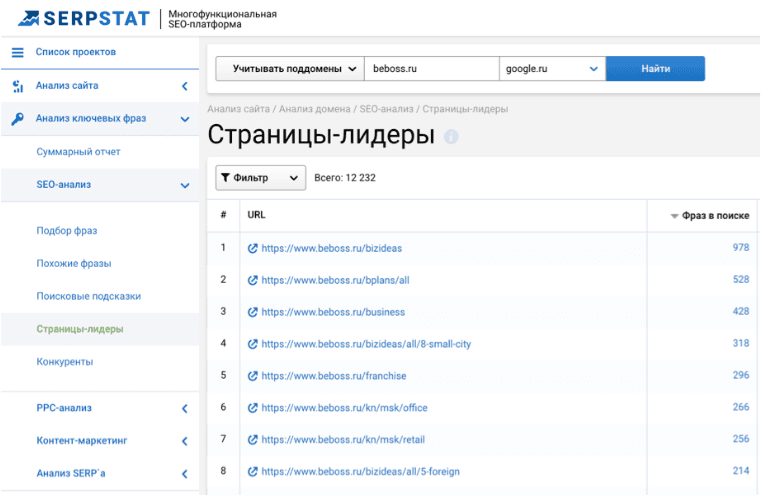766x502 pixels.
Task: Click the info icon beside Страницы-лидеры heading
Action: coord(451,137)
